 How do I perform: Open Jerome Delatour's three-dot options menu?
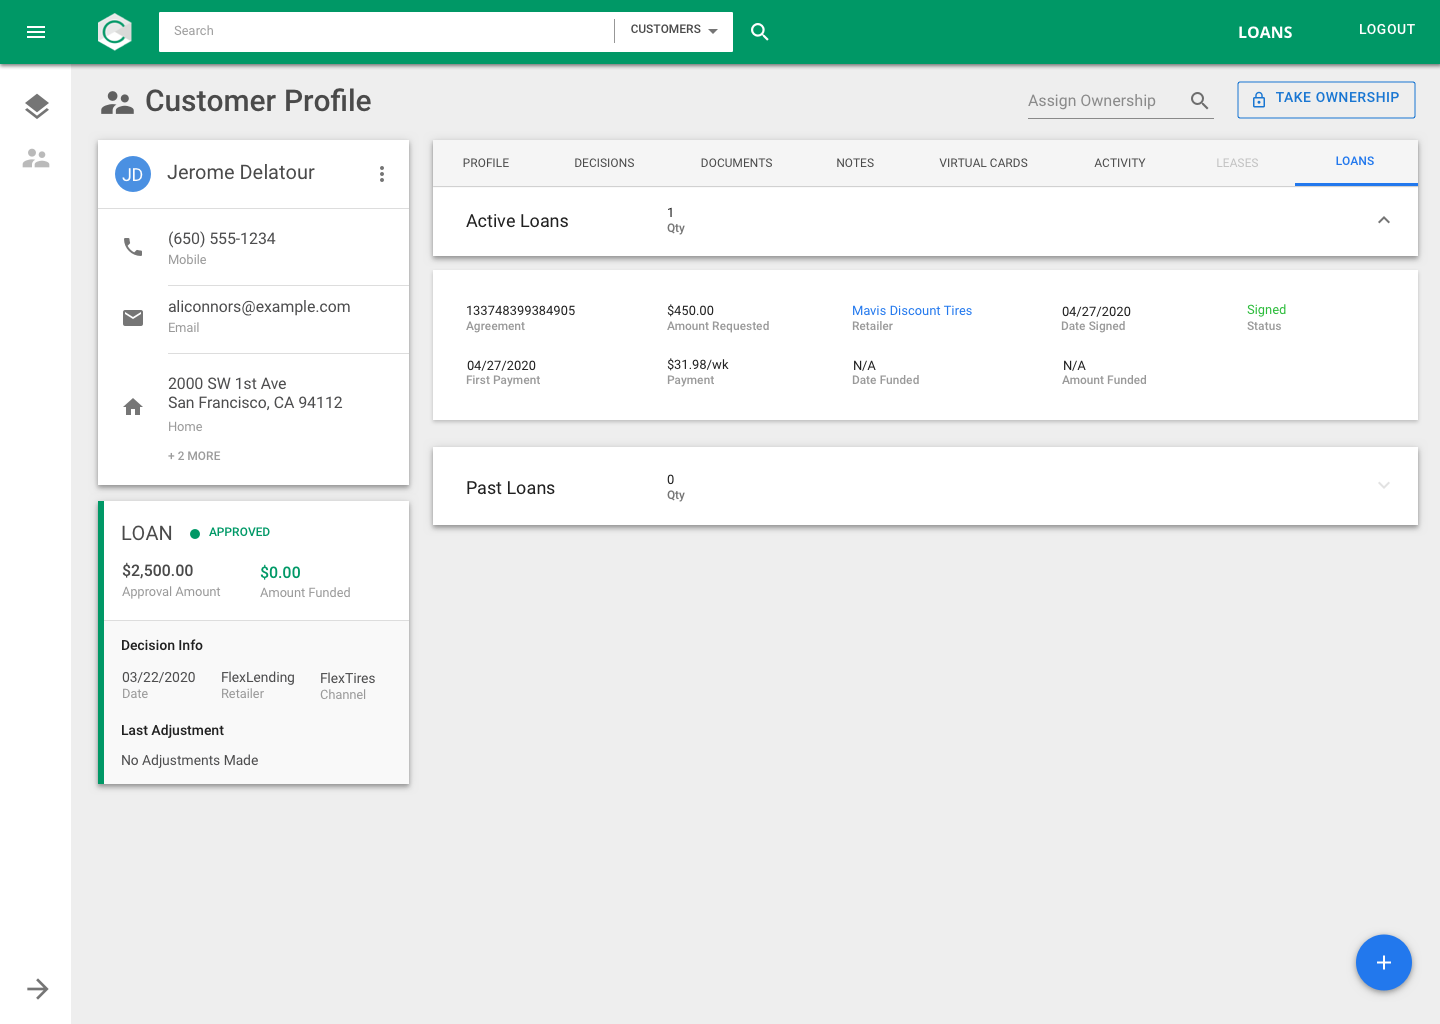click(382, 174)
